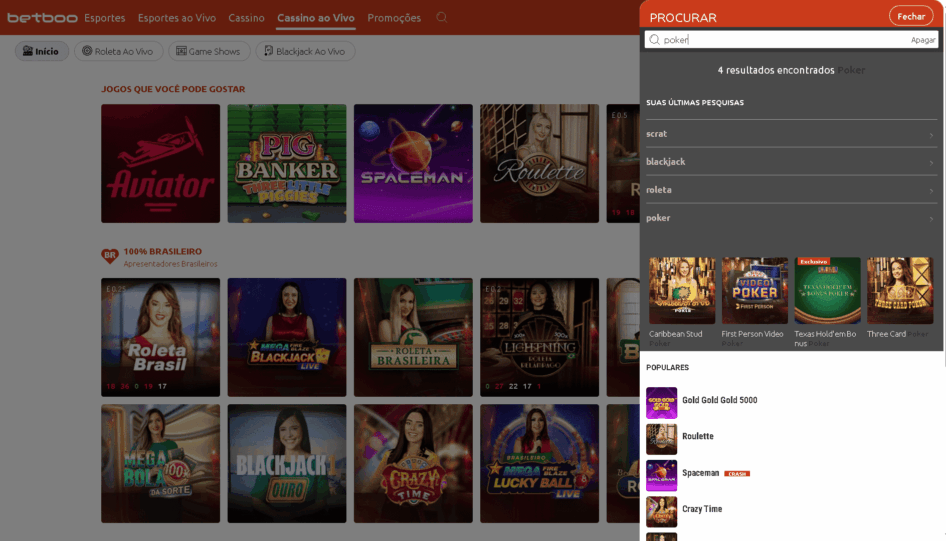Click 'JOGOS QUE VOCÊ PODE GOSTAR' heading
This screenshot has height=541, width=946.
pos(173,89)
